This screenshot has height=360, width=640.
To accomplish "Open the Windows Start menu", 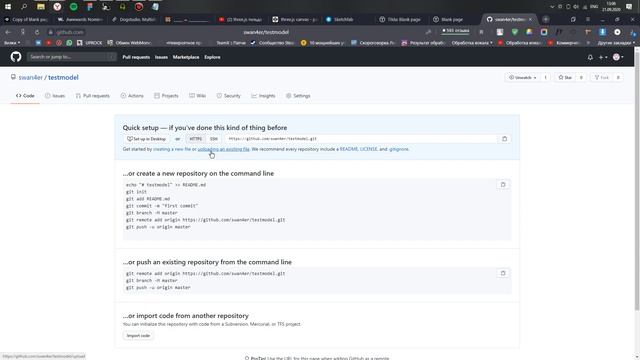I will click(x=8, y=7).
